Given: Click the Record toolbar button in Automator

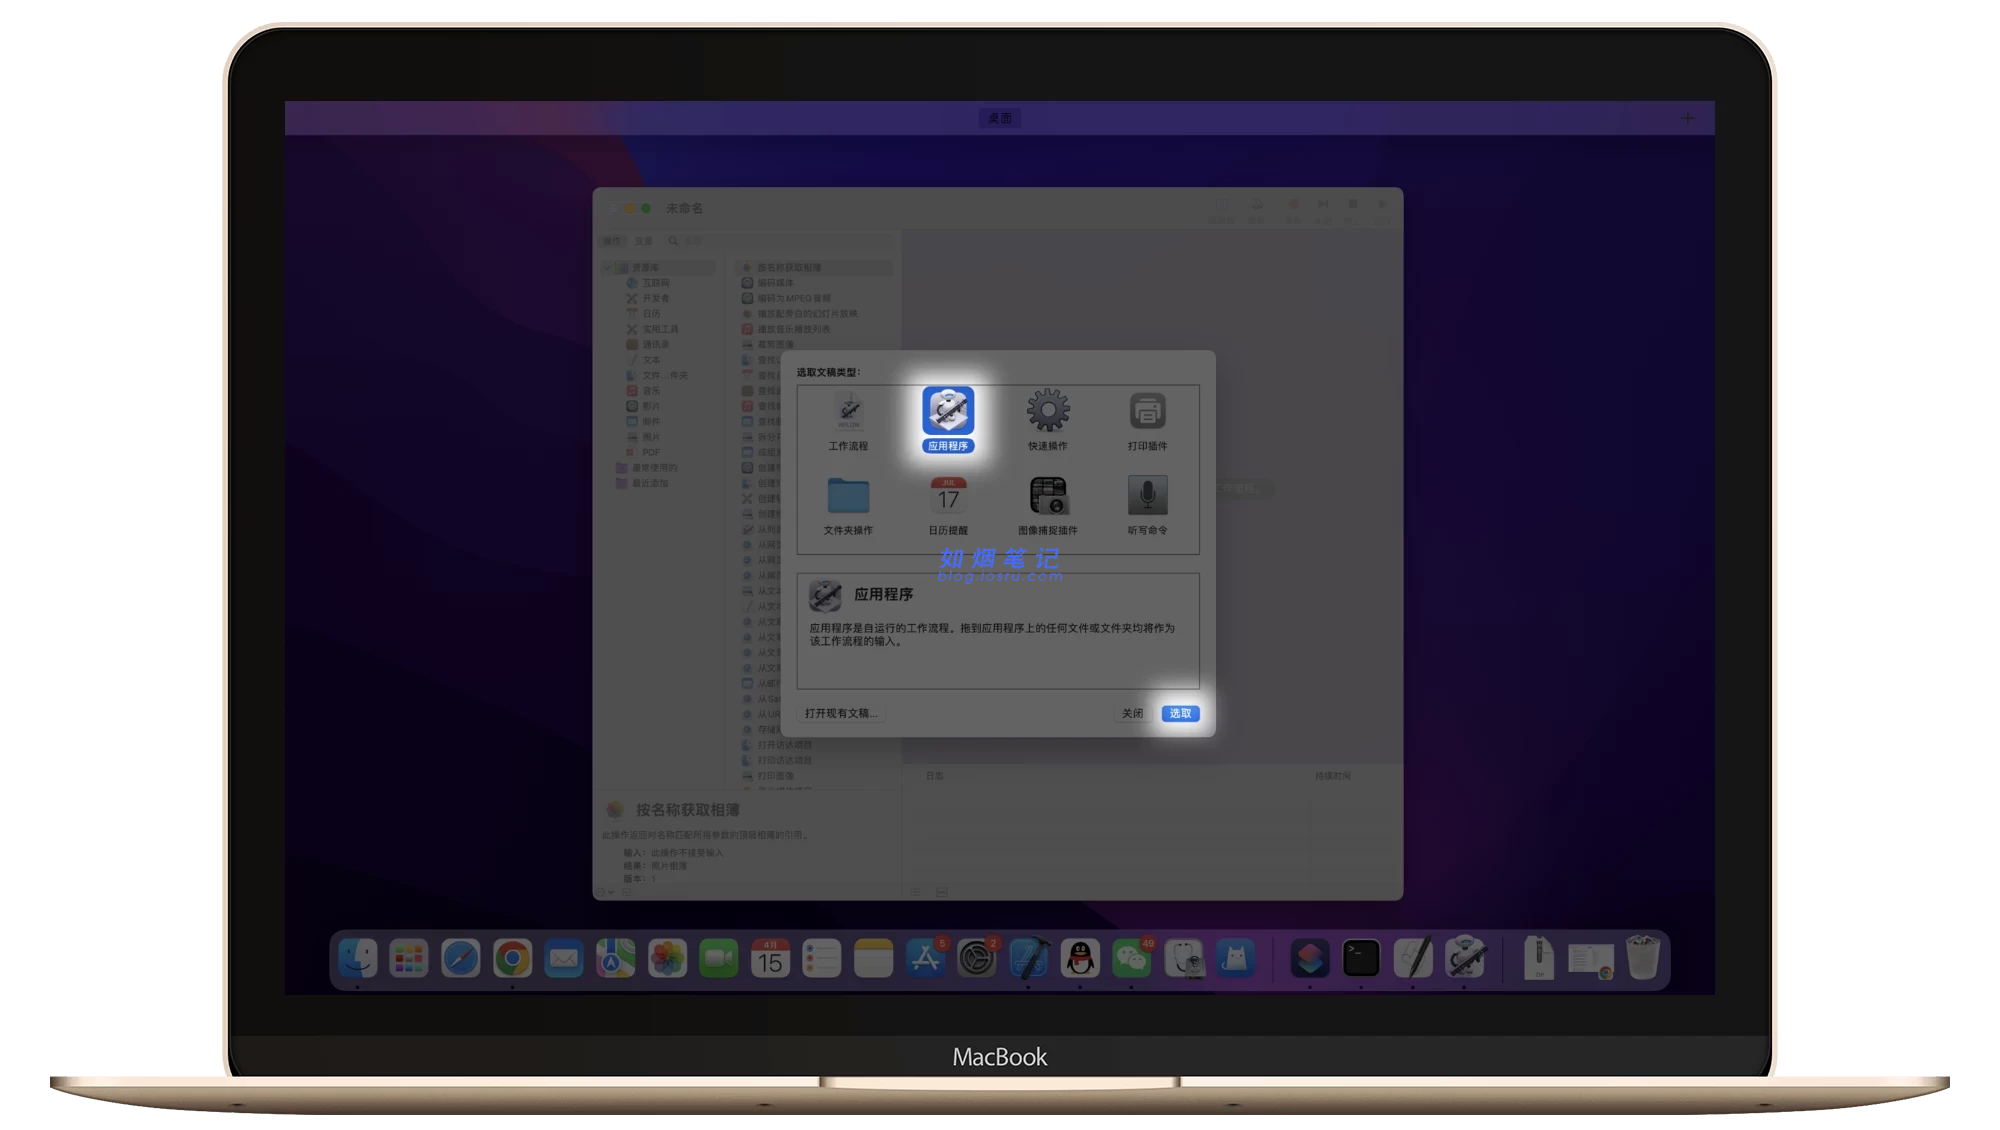Looking at the screenshot, I should tap(1293, 209).
